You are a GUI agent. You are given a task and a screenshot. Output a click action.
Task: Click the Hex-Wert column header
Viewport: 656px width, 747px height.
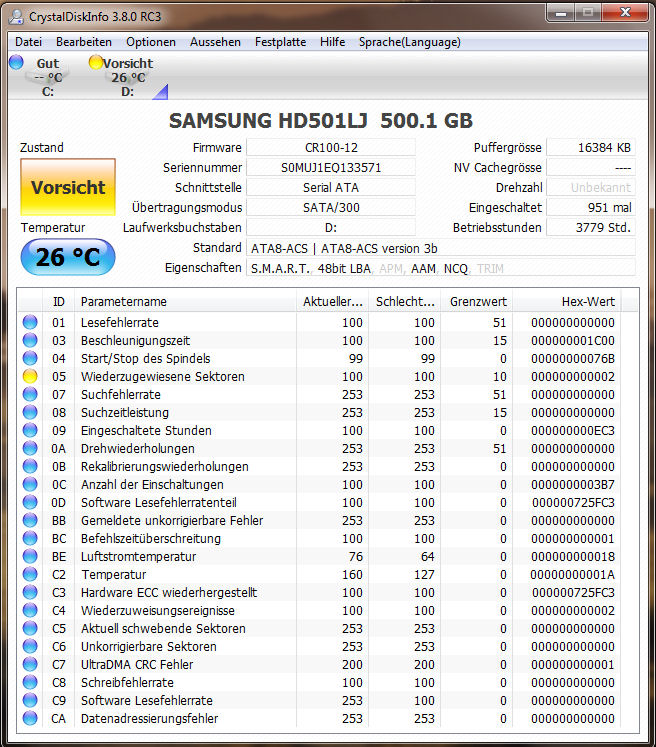point(567,302)
